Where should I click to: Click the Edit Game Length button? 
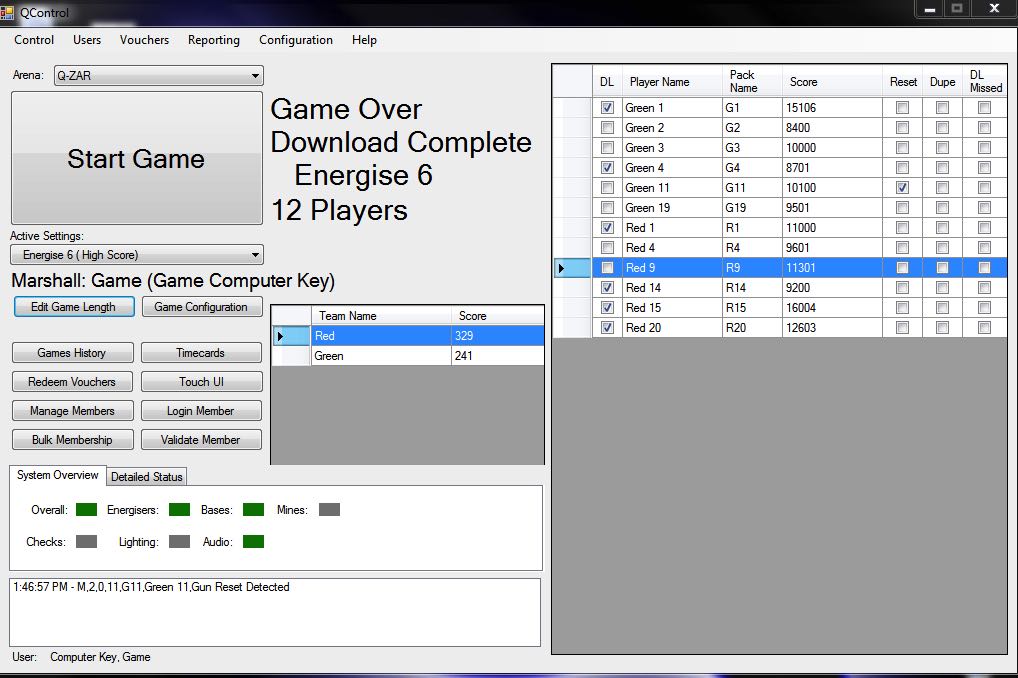(x=73, y=307)
